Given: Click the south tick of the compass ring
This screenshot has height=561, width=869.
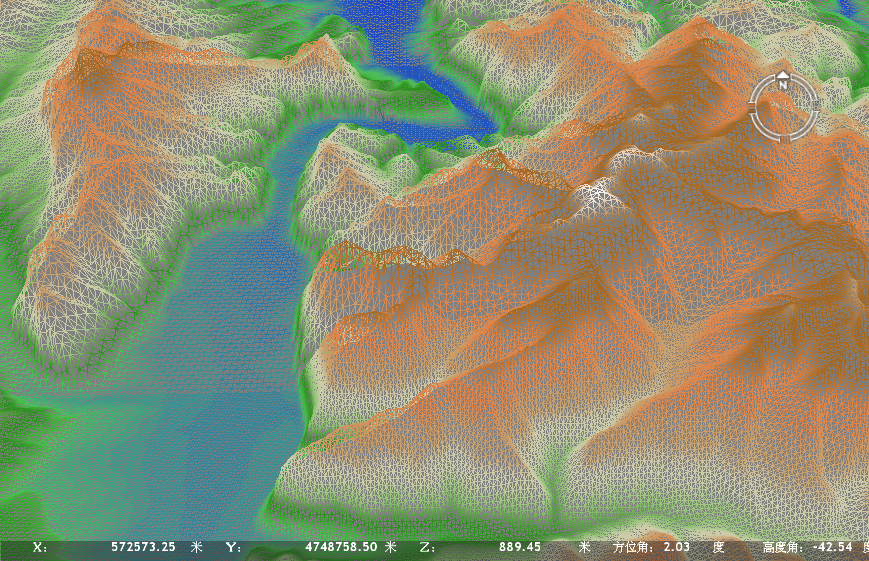Looking at the screenshot, I should tap(784, 137).
